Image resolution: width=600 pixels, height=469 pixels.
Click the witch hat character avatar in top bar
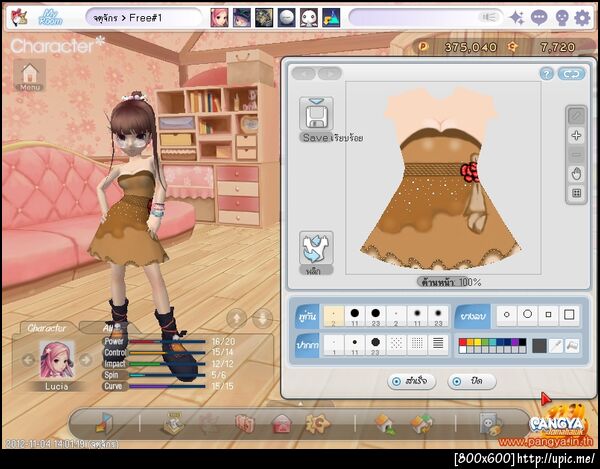click(242, 18)
